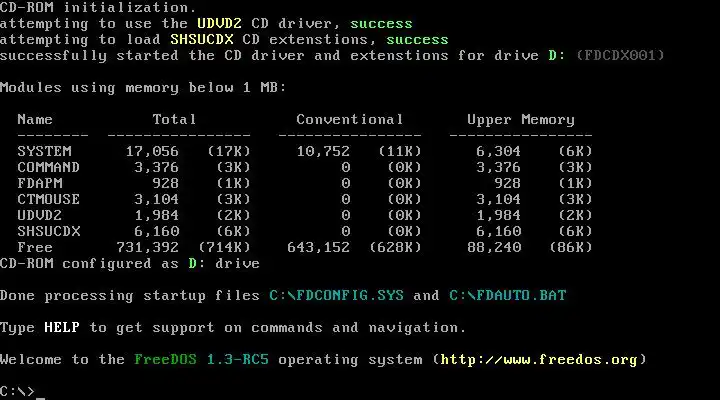The width and height of the screenshot is (720, 400).
Task: Click the Conventional column header
Action: coord(349,119)
